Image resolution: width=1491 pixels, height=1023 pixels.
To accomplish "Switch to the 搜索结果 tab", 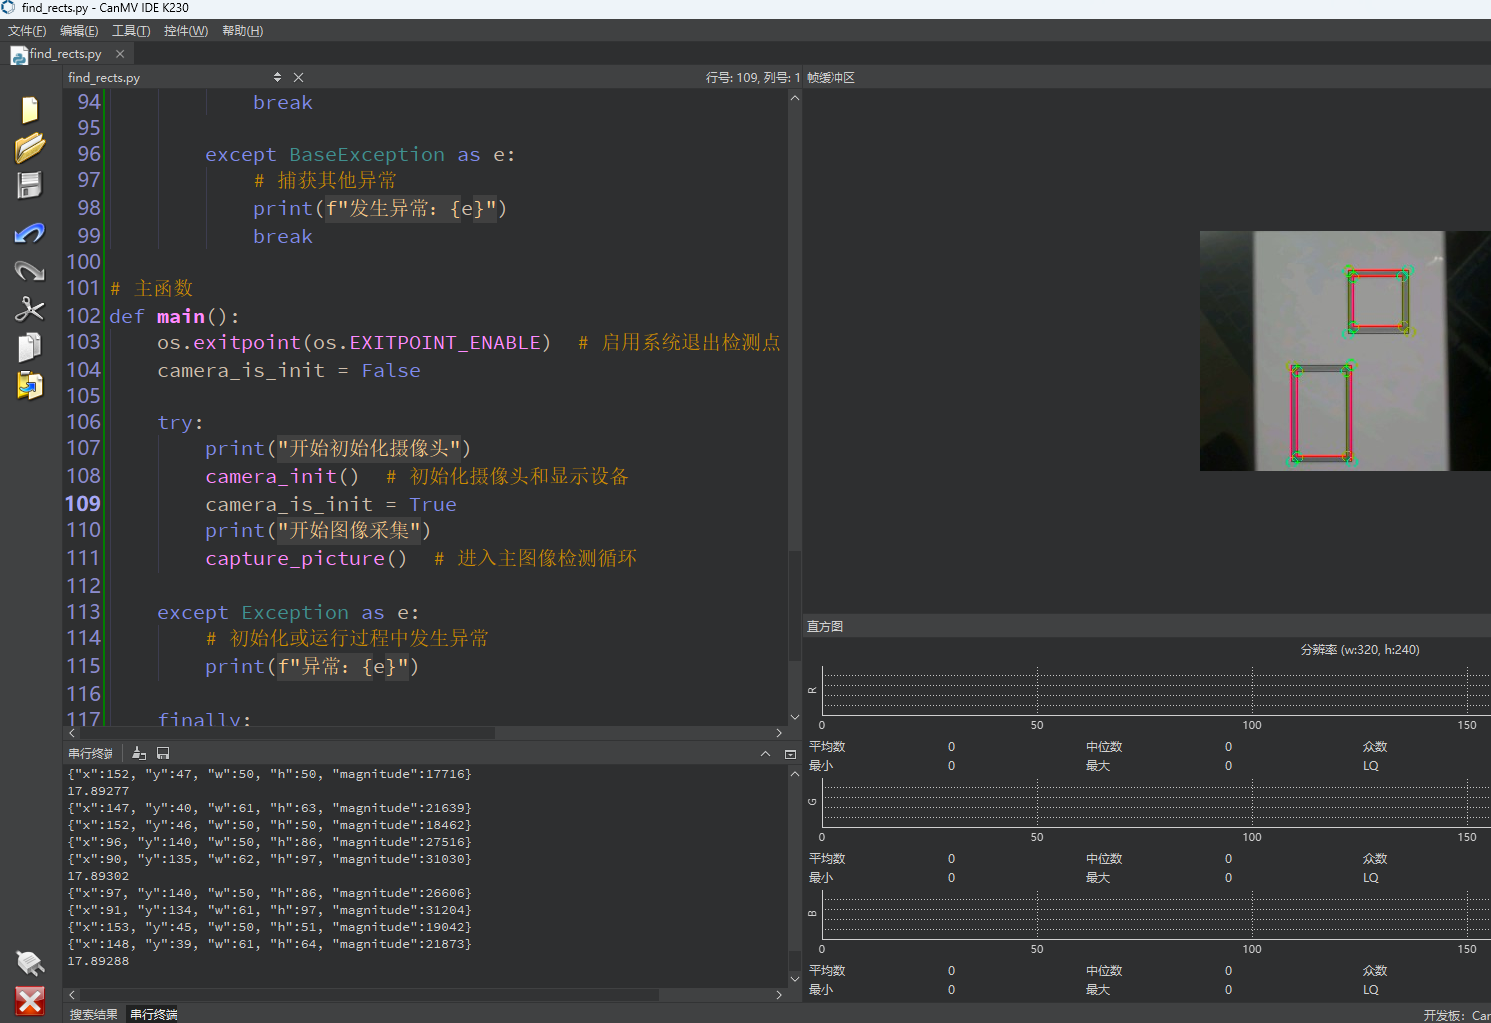I will pyautogui.click(x=93, y=1014).
